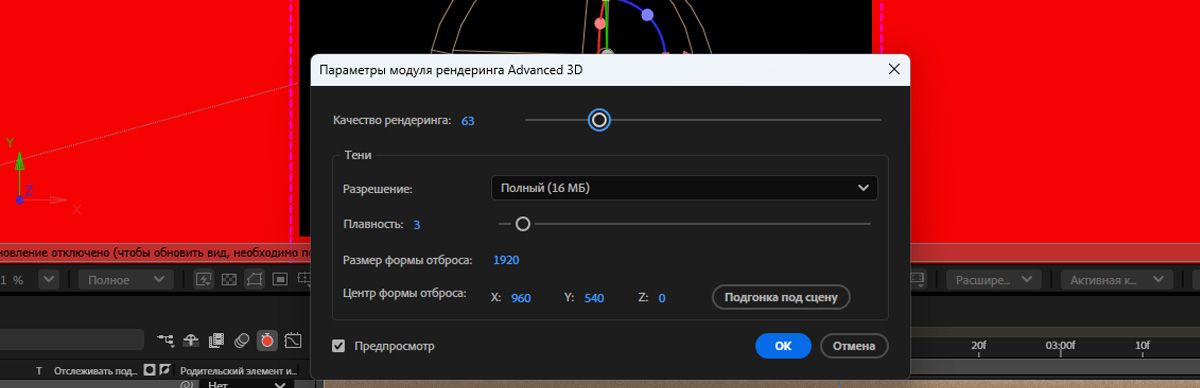Toggle the composition mini-flowchart icon

click(x=165, y=340)
